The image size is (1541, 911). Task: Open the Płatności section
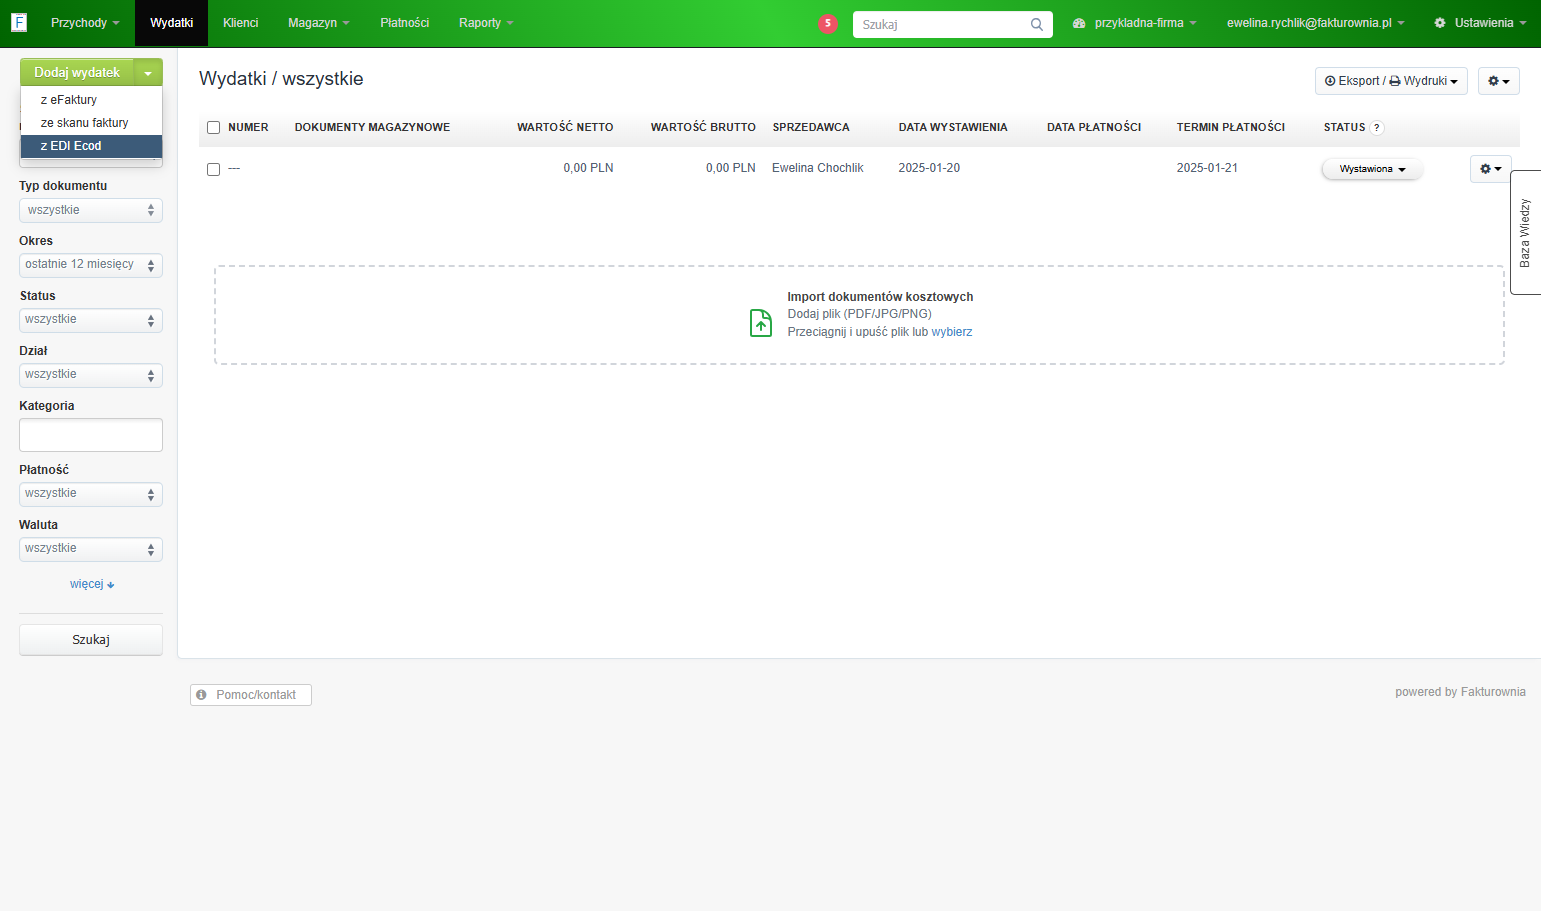pos(404,23)
